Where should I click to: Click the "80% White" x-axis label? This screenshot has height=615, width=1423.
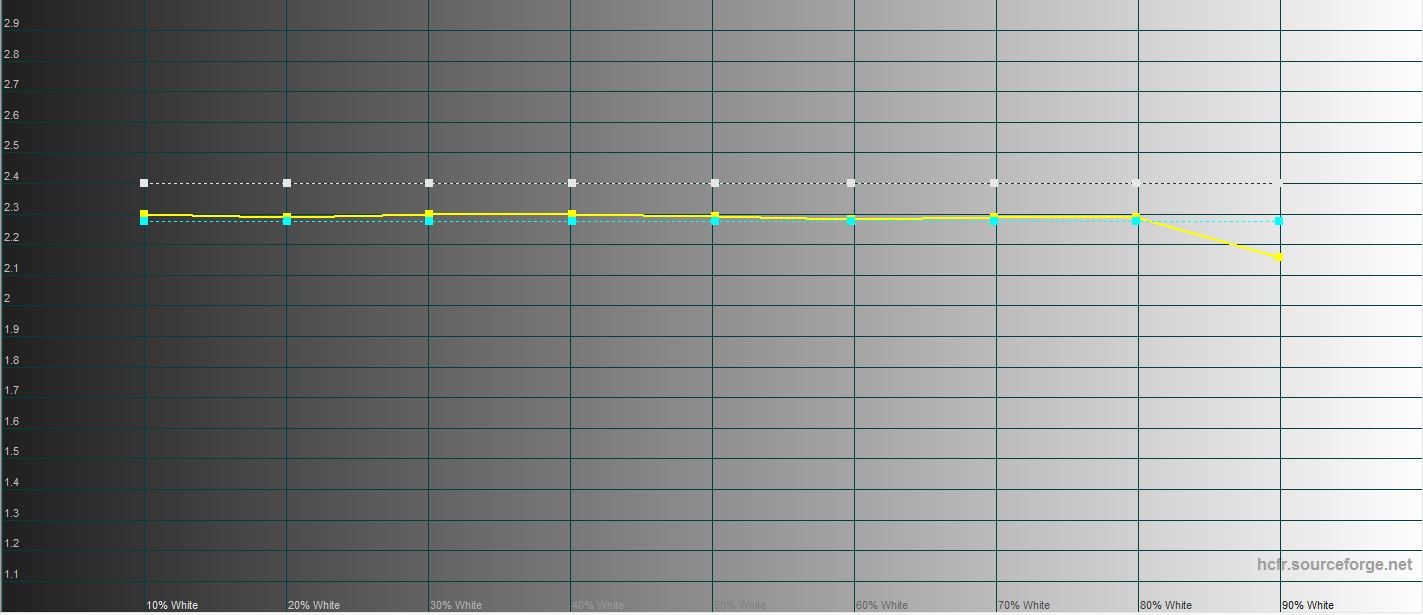tap(1166, 605)
